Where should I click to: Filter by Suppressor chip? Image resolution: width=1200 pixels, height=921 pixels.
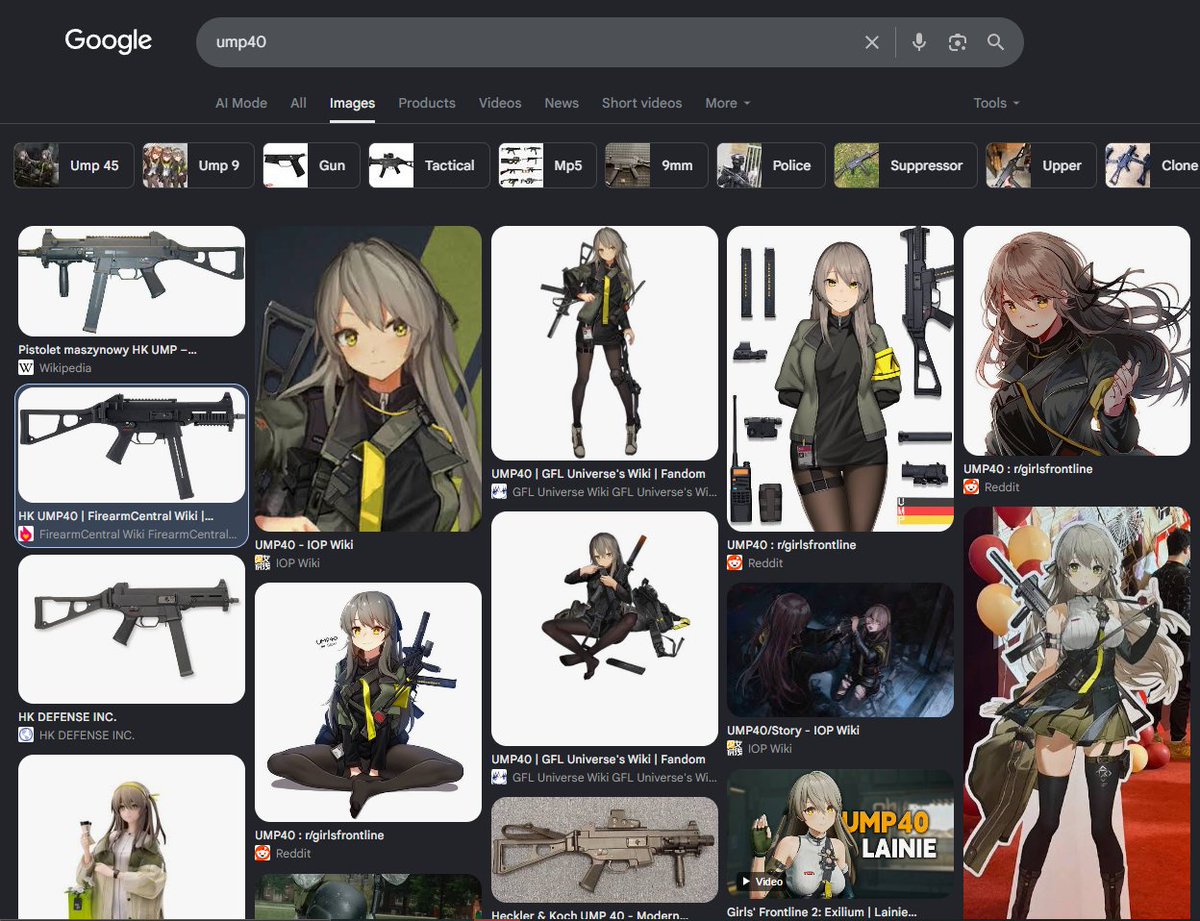tap(905, 165)
